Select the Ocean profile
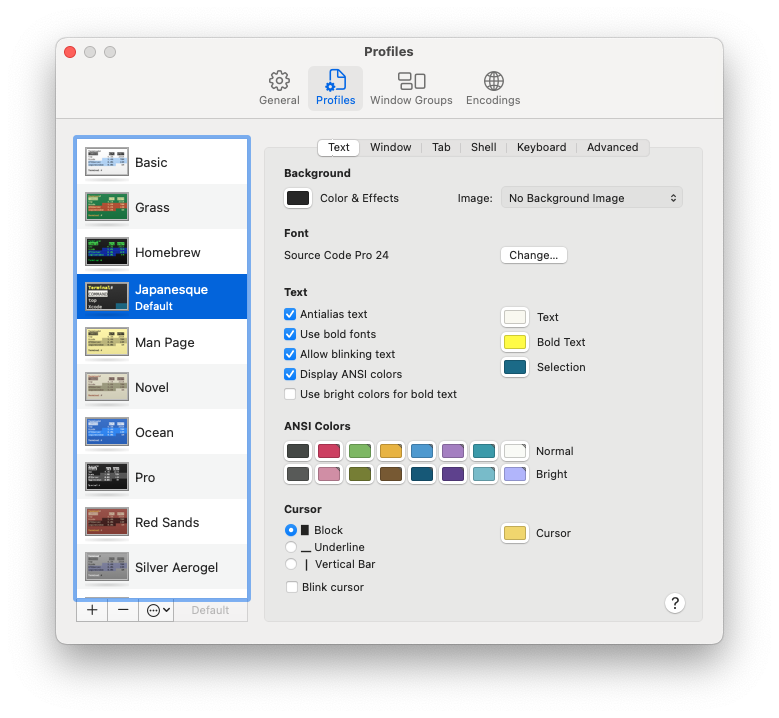 click(162, 432)
